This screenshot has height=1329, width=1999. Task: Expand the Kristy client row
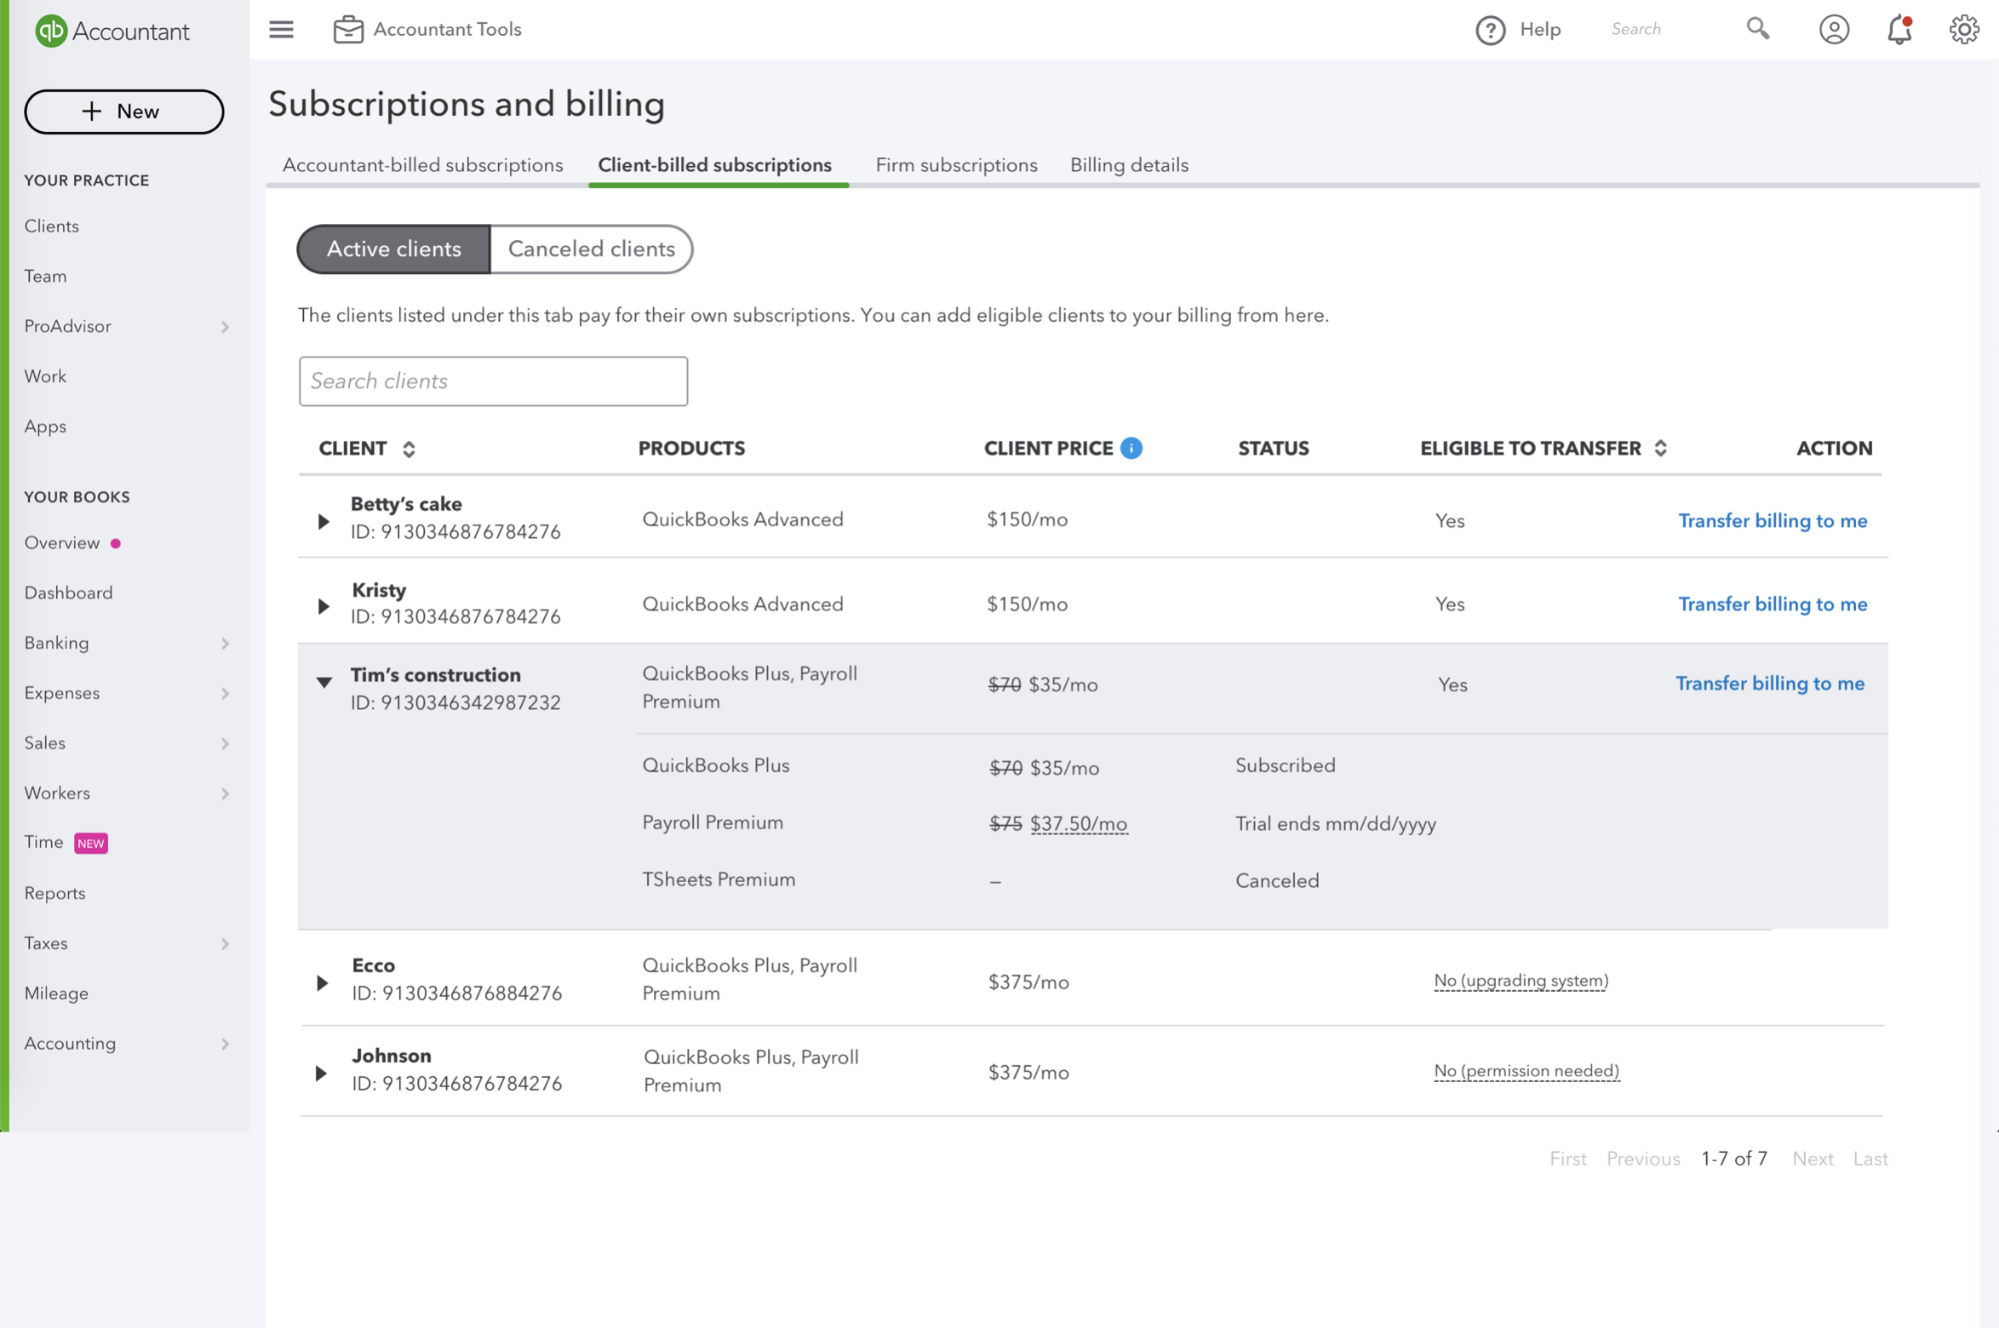click(x=323, y=606)
